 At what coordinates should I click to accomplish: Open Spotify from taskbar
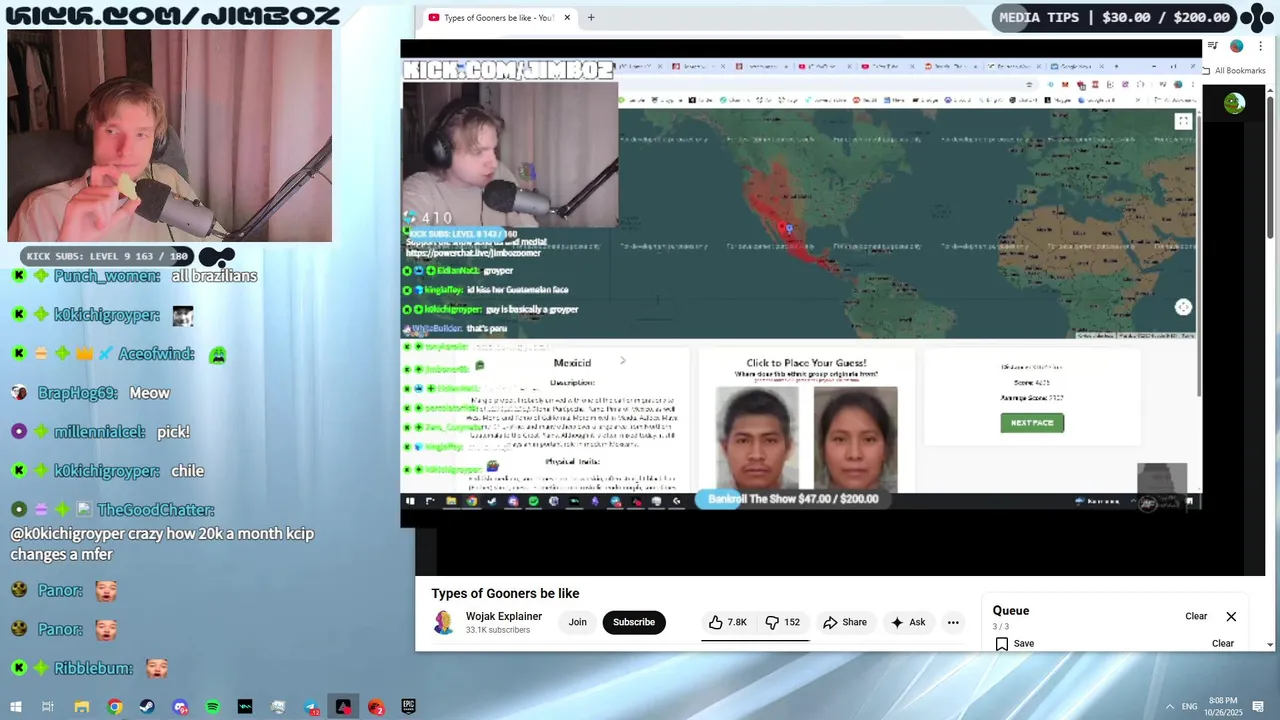pos(212,707)
